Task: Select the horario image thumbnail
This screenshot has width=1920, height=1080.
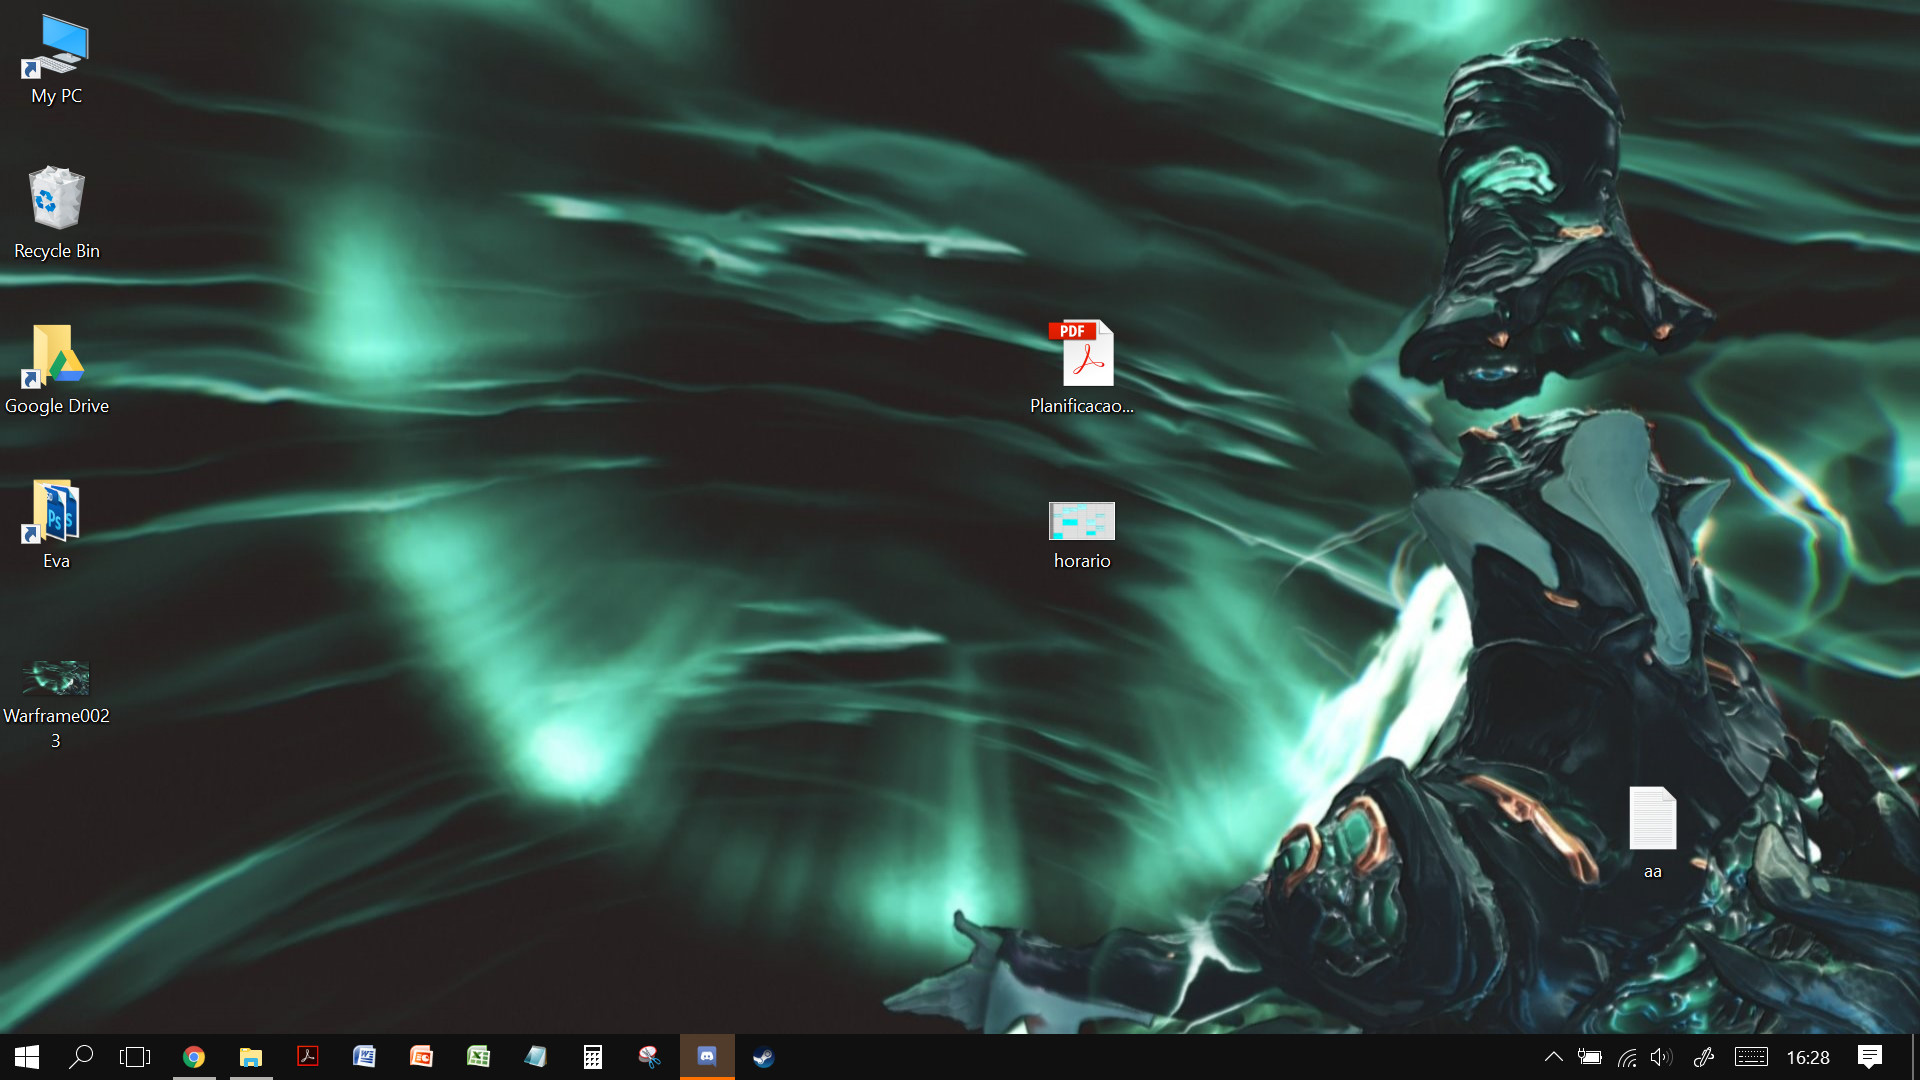Action: point(1081,522)
